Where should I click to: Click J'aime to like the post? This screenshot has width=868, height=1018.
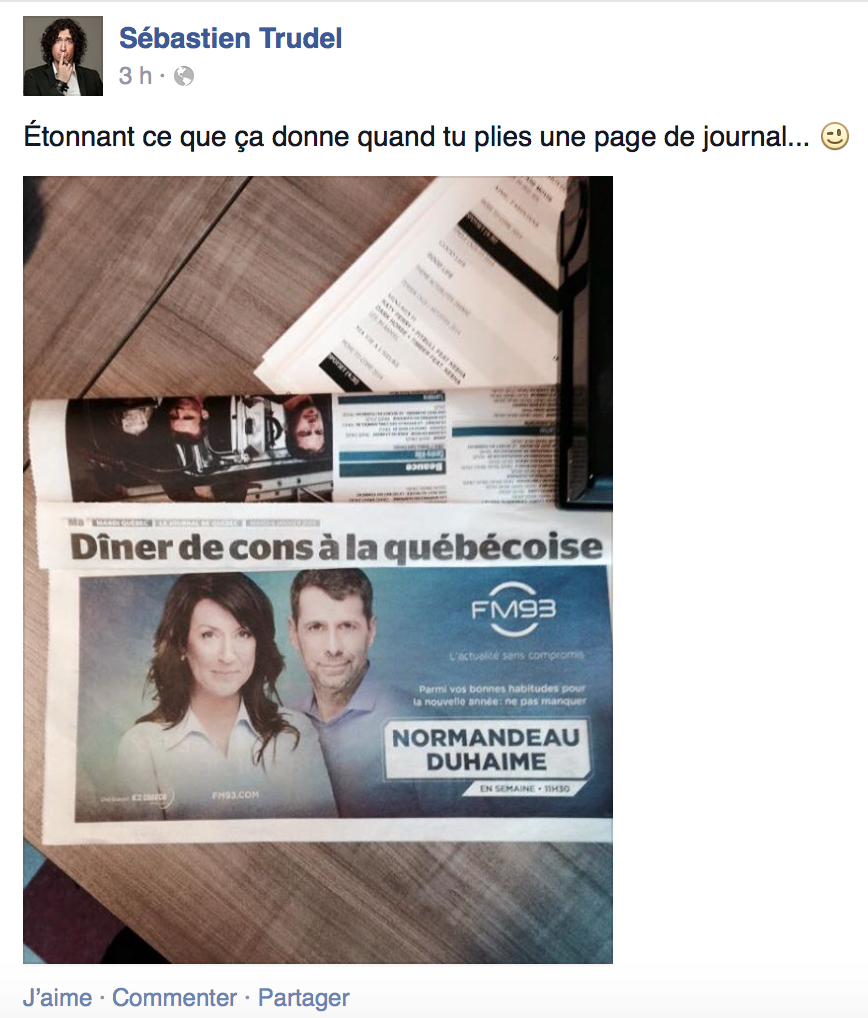58,997
